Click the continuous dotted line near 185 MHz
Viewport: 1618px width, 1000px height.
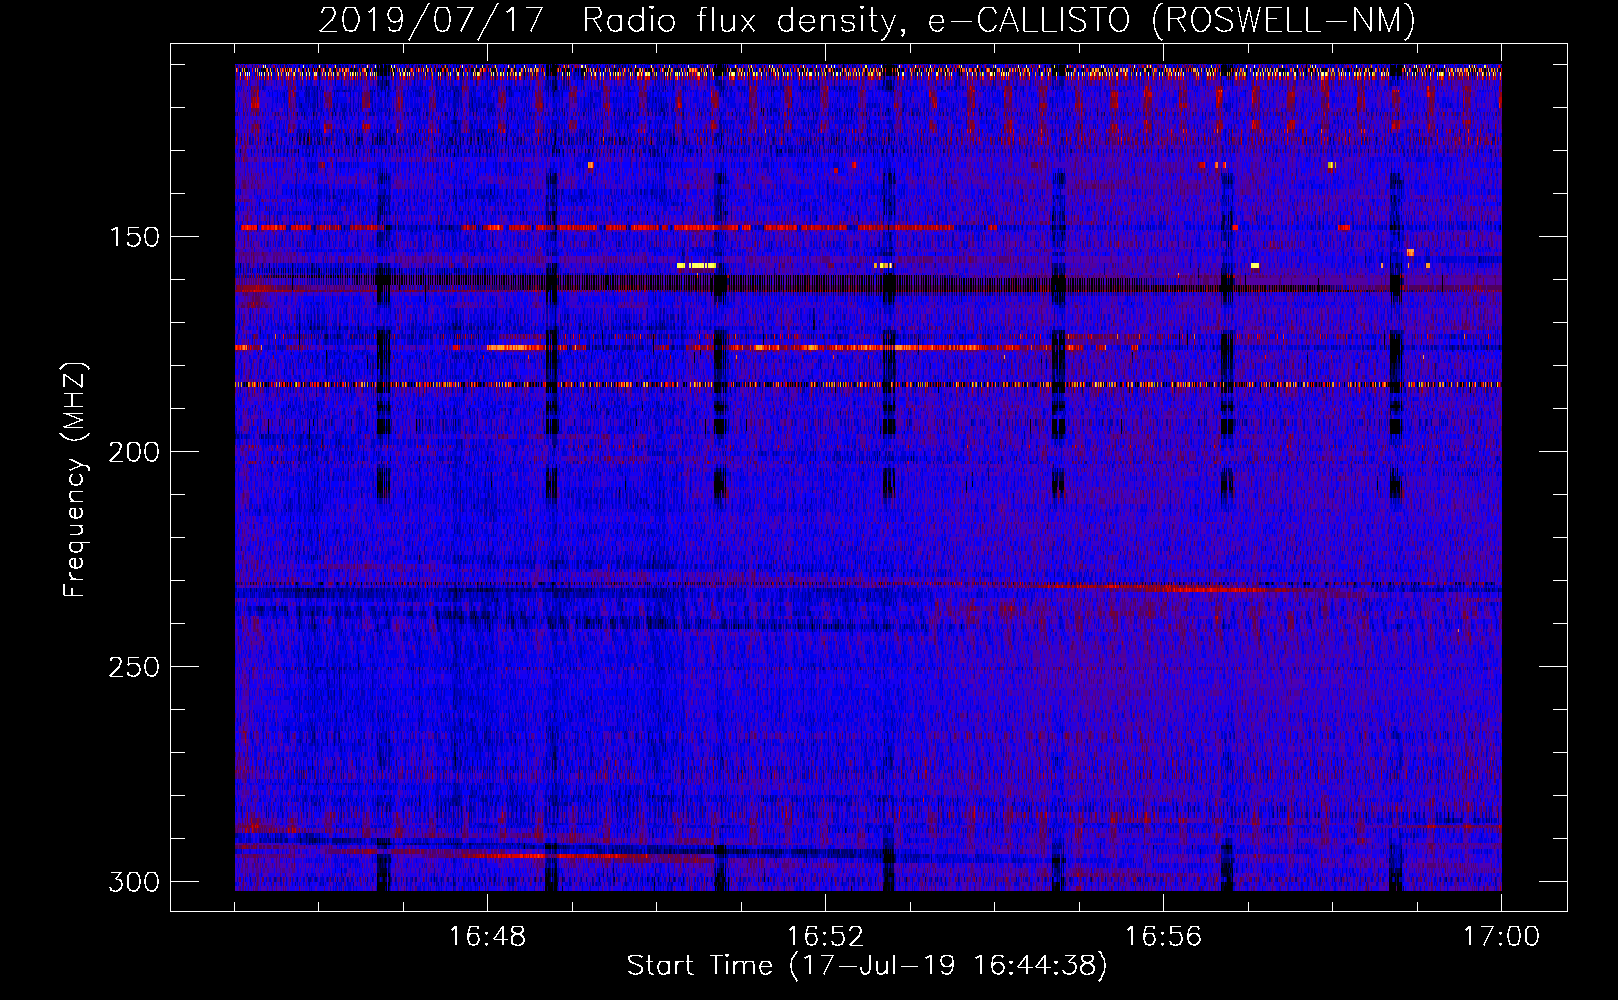pyautogui.click(x=867, y=384)
